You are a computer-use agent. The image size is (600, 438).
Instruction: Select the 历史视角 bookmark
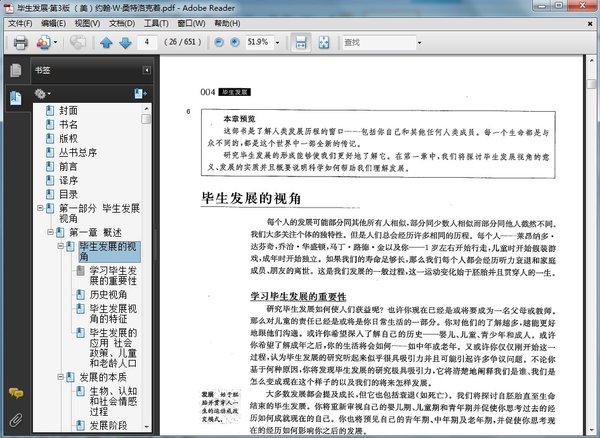tap(108, 294)
